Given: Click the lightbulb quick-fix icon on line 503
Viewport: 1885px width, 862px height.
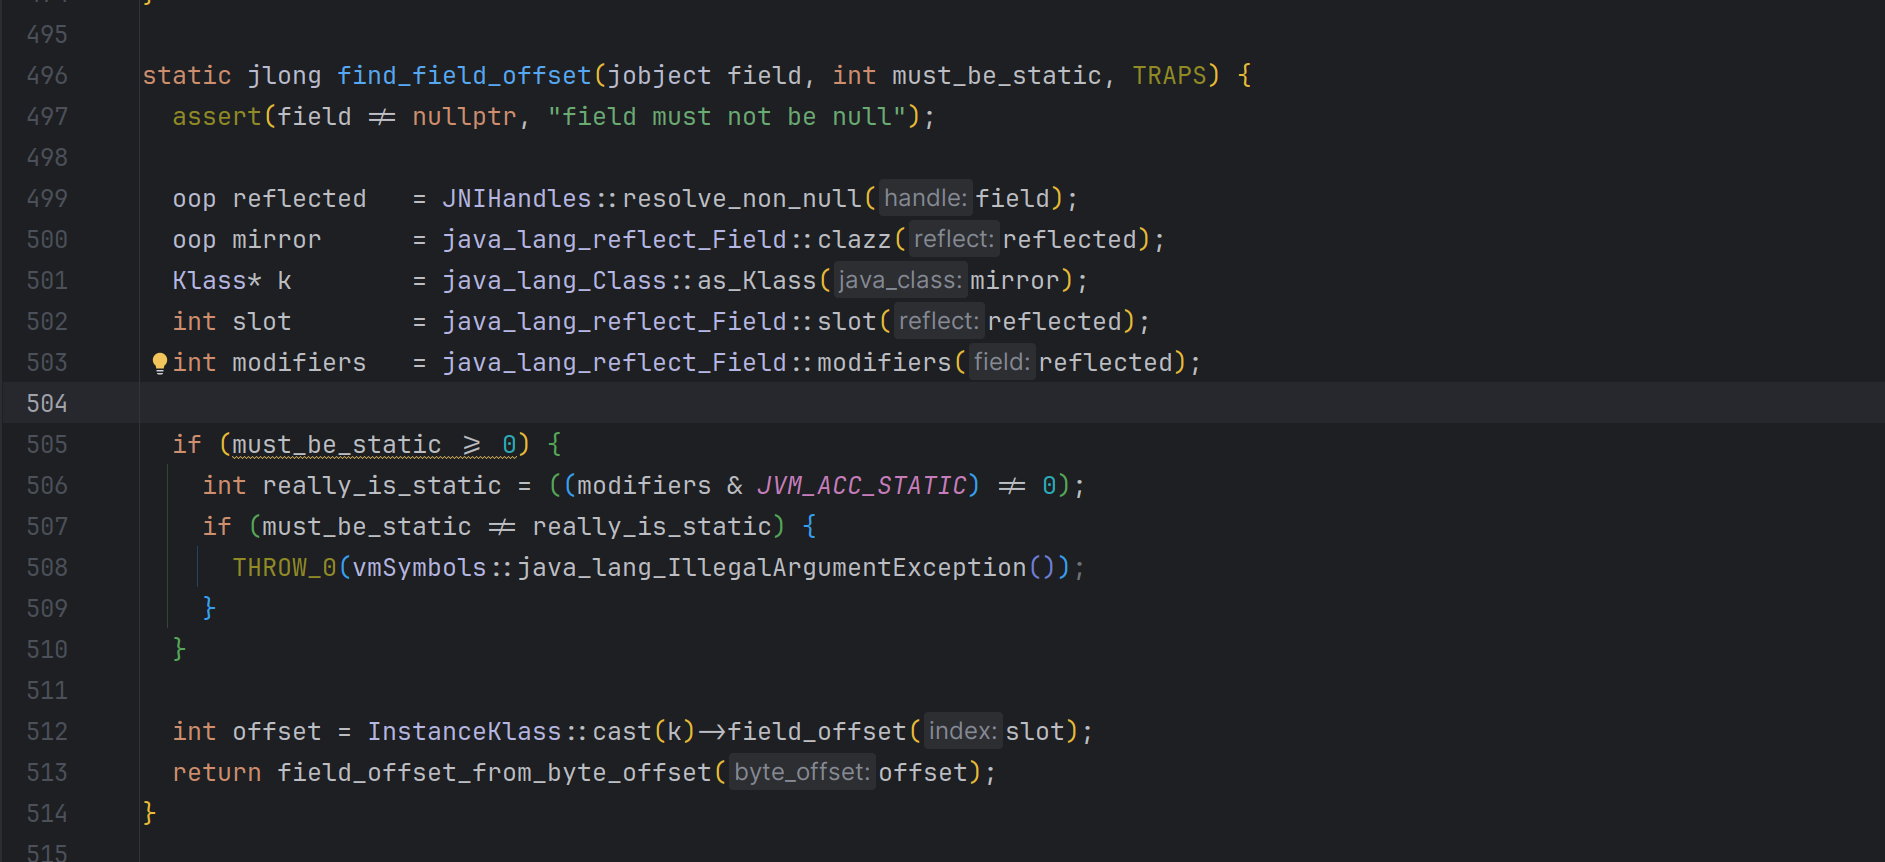Looking at the screenshot, I should (160, 363).
